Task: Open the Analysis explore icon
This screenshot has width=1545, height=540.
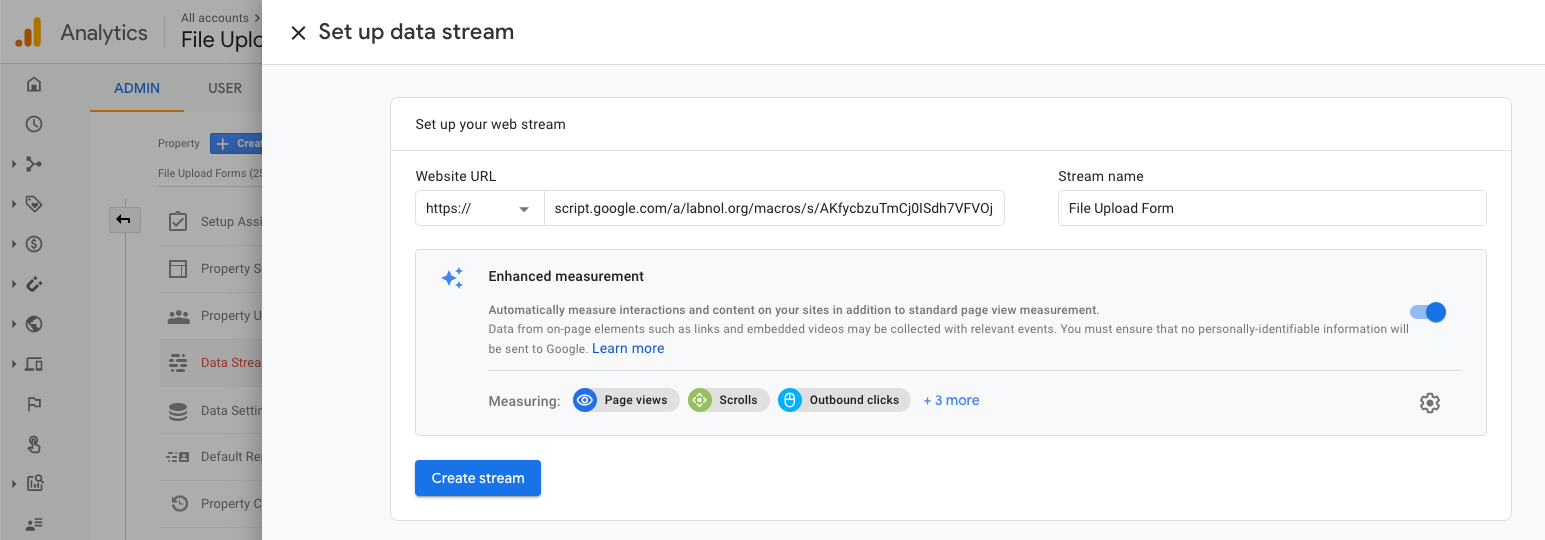Action: (x=34, y=484)
